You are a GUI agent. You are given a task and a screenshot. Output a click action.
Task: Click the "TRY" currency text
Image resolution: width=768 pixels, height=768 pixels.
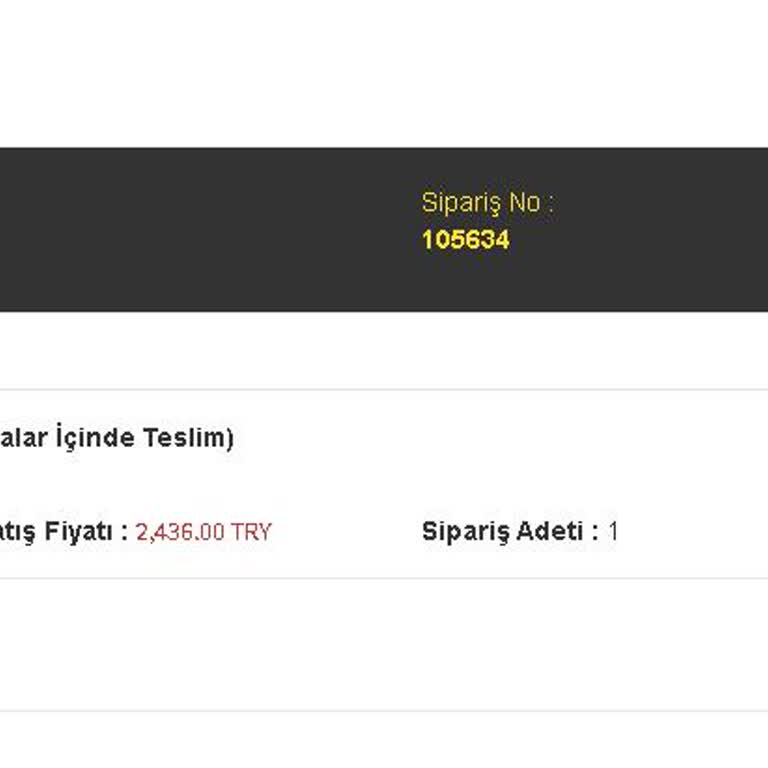(x=251, y=532)
